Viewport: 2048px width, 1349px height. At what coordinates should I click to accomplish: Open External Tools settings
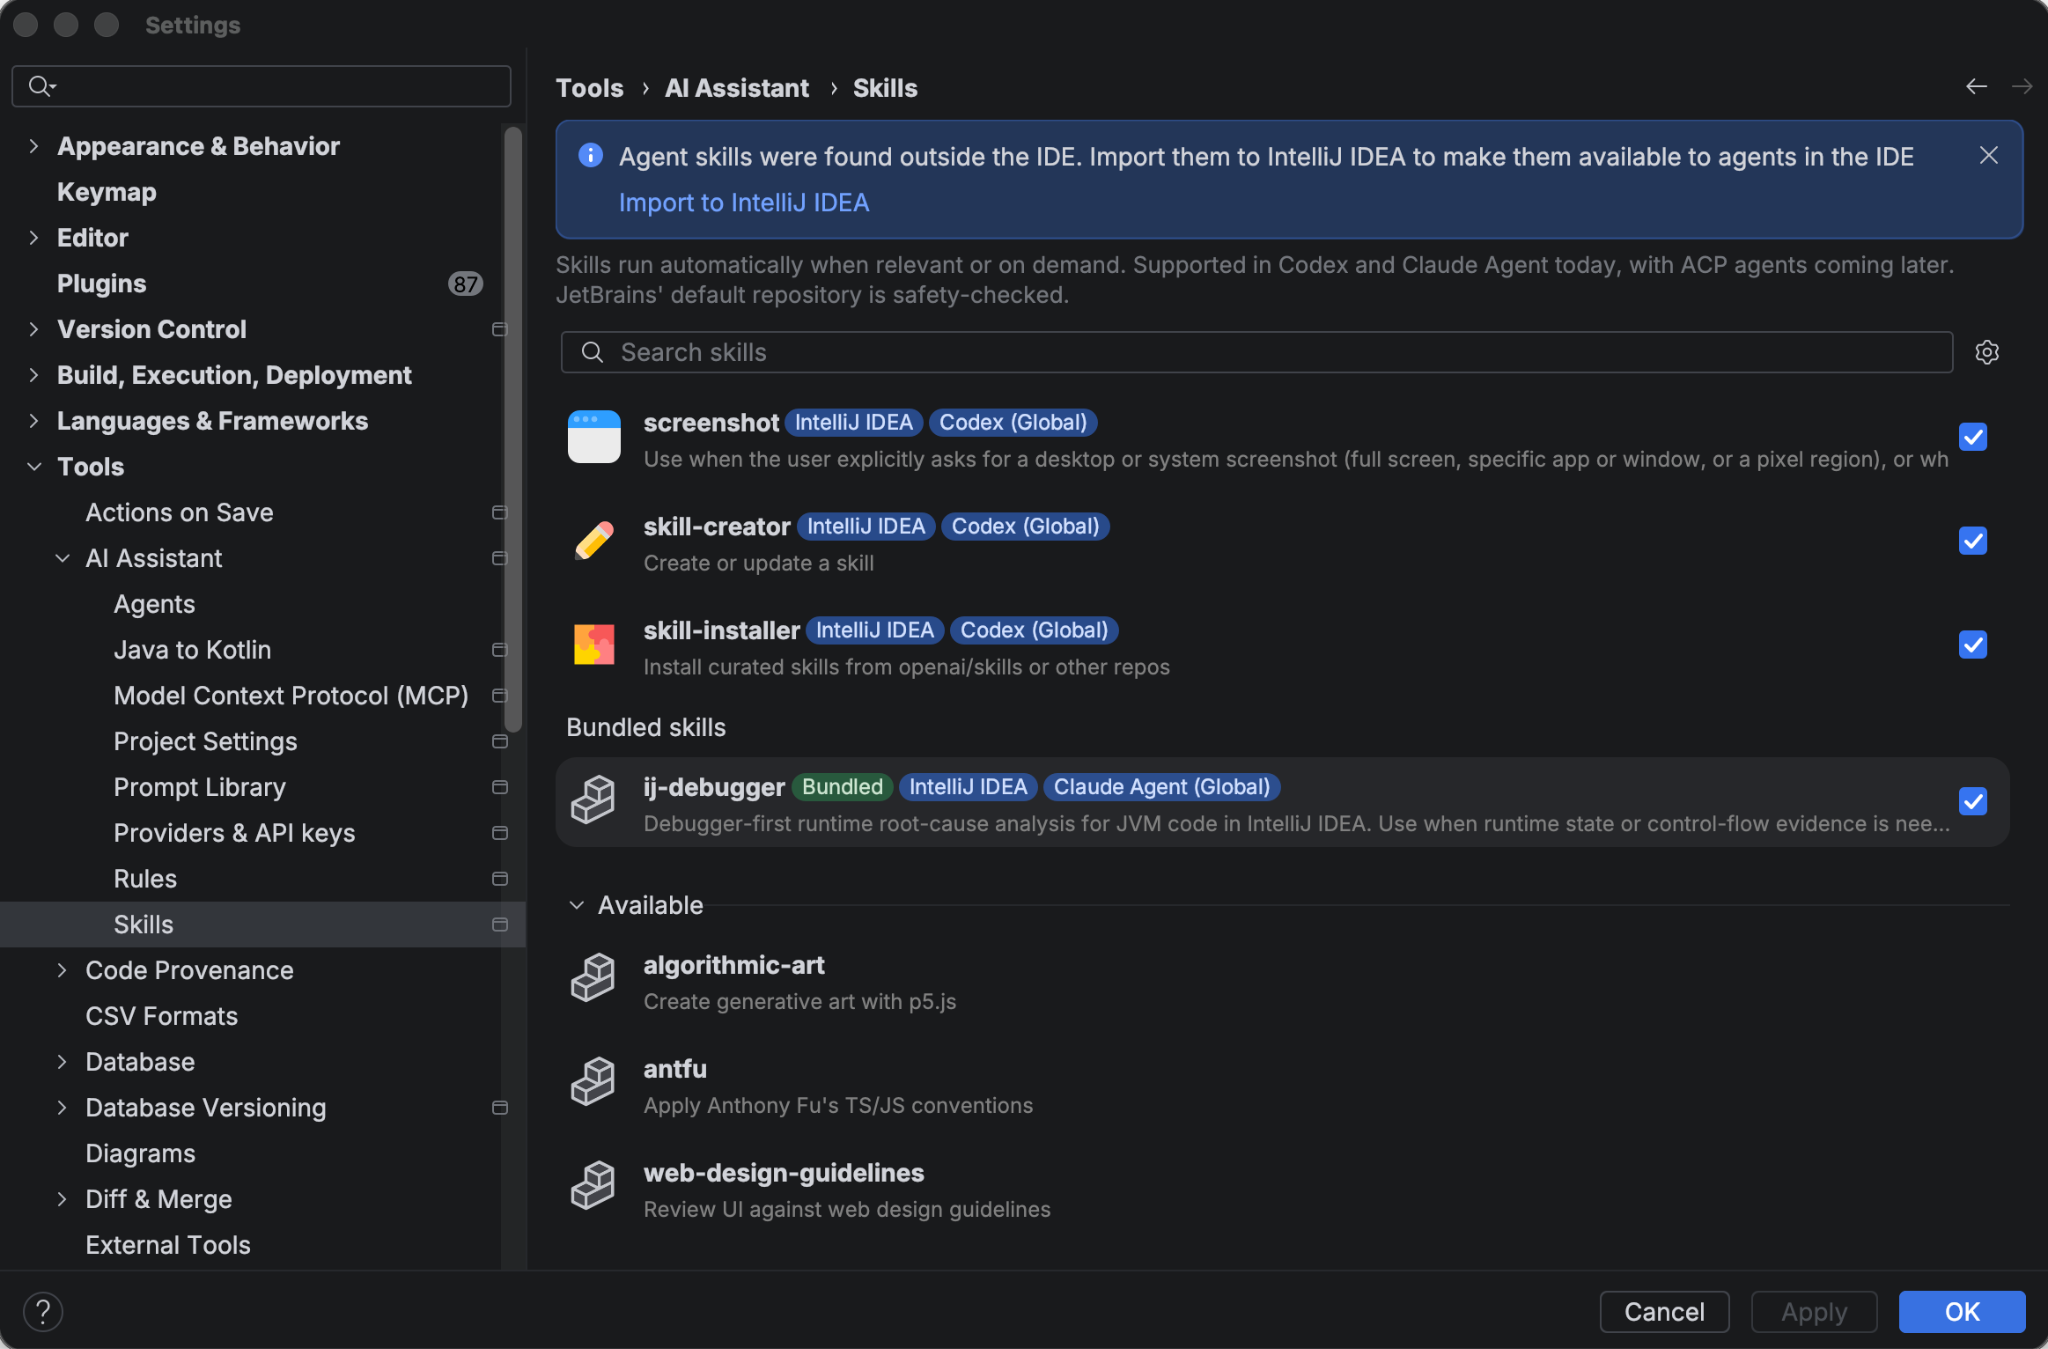168,1245
